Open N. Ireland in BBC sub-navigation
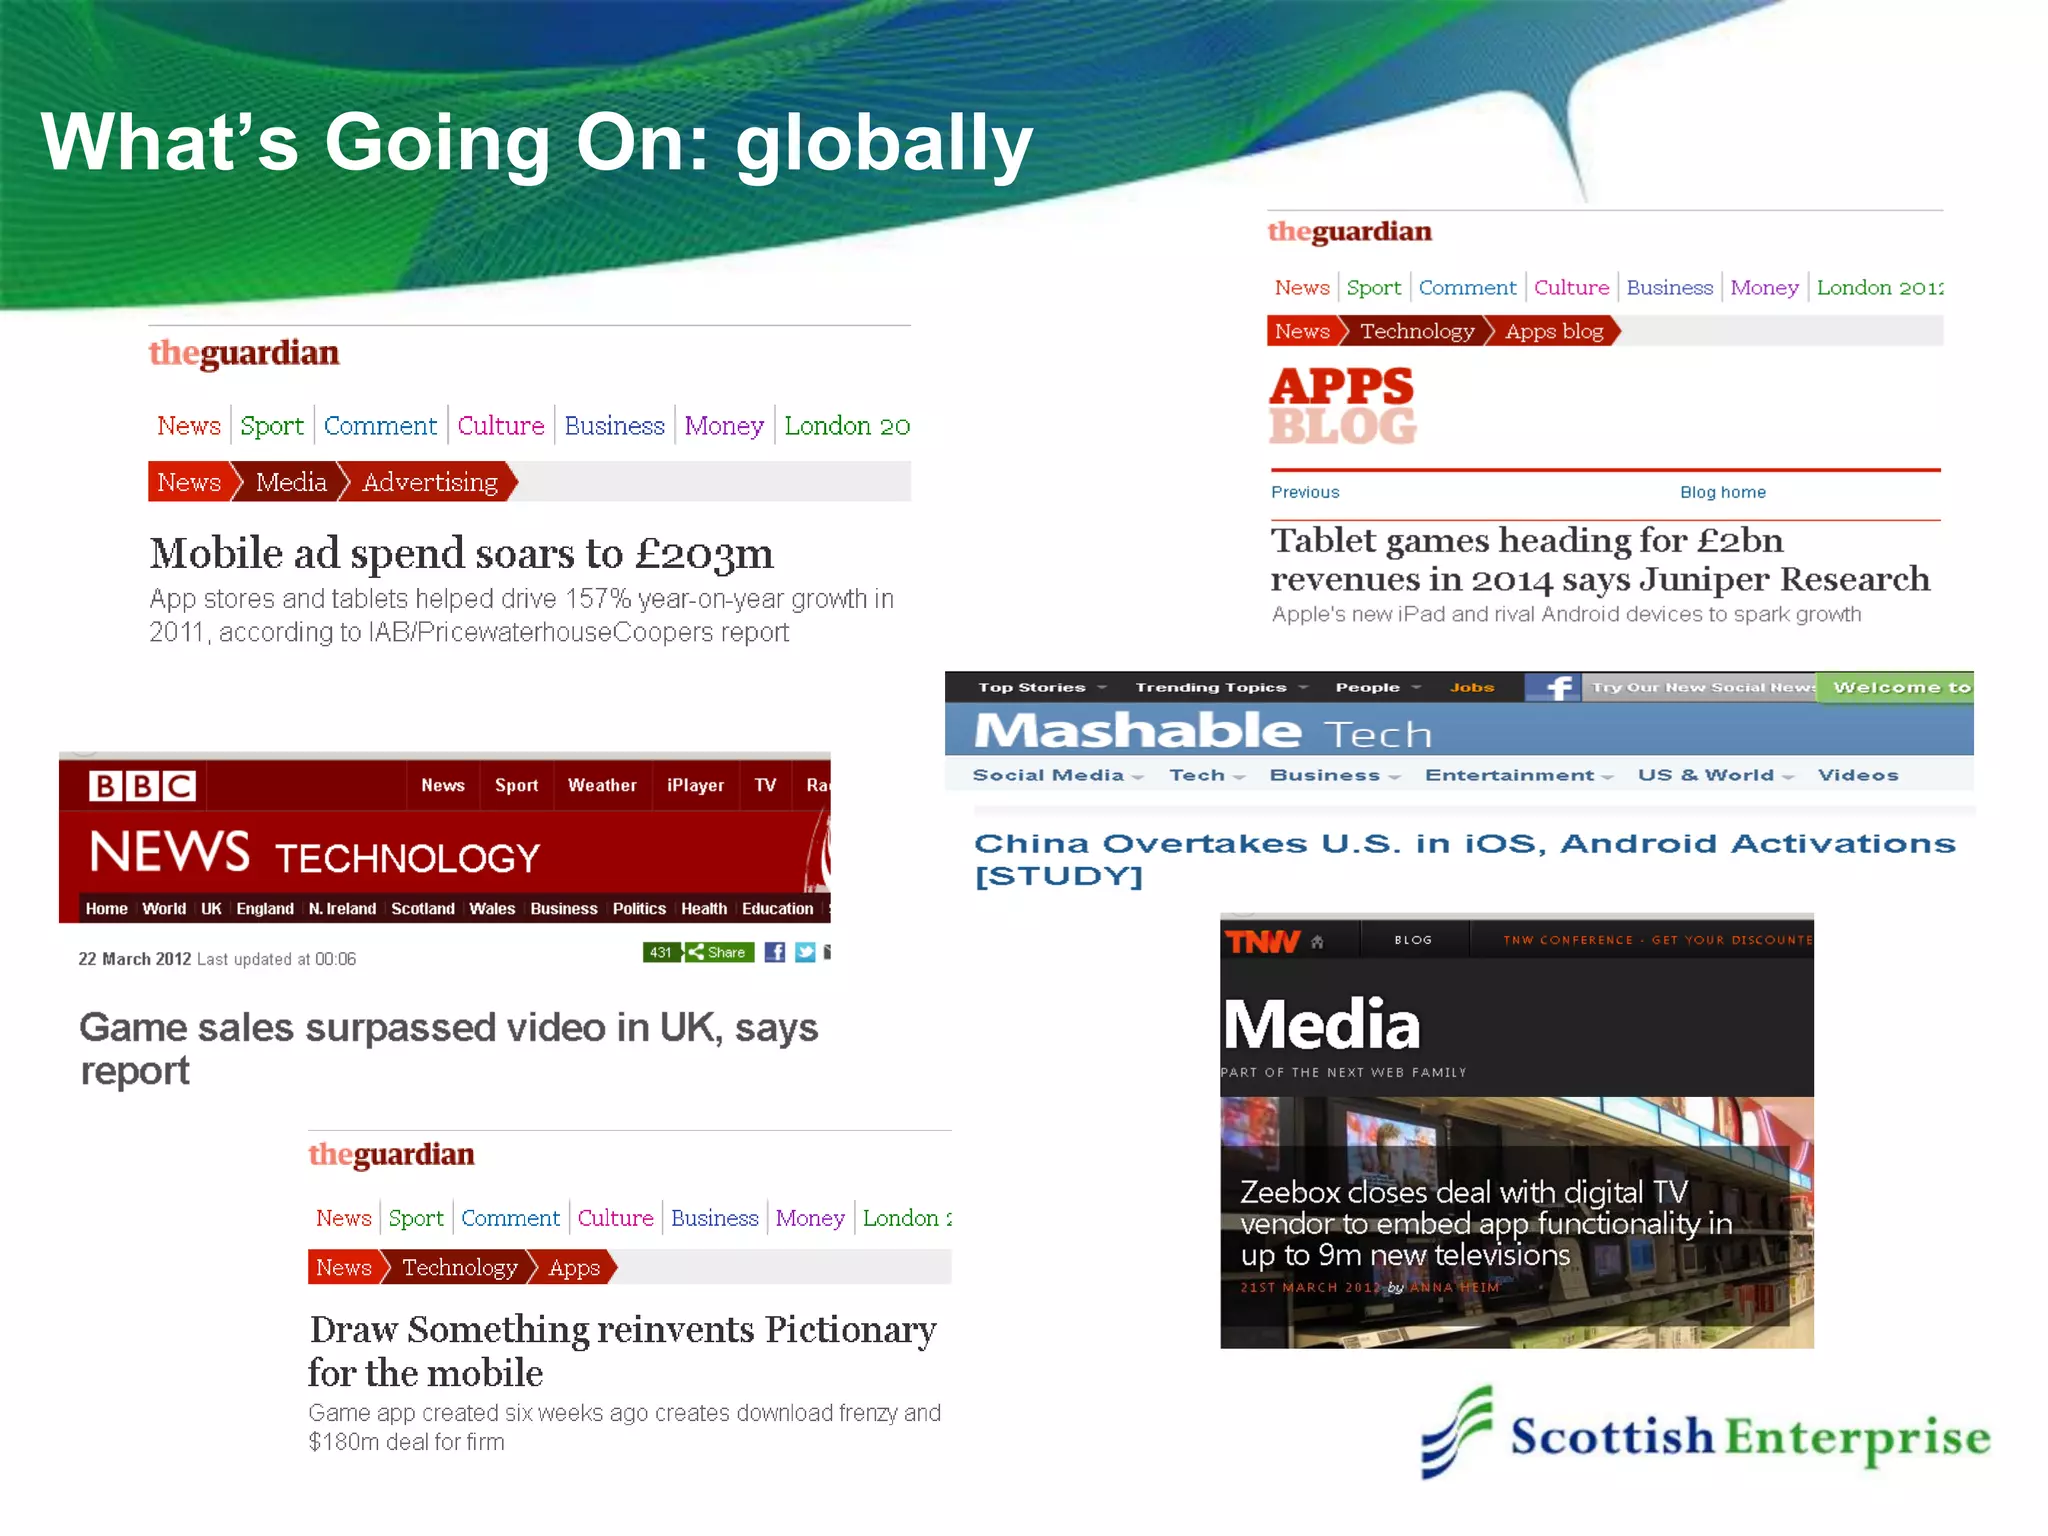Image resolution: width=2048 pixels, height=1536 pixels. pos(342,908)
